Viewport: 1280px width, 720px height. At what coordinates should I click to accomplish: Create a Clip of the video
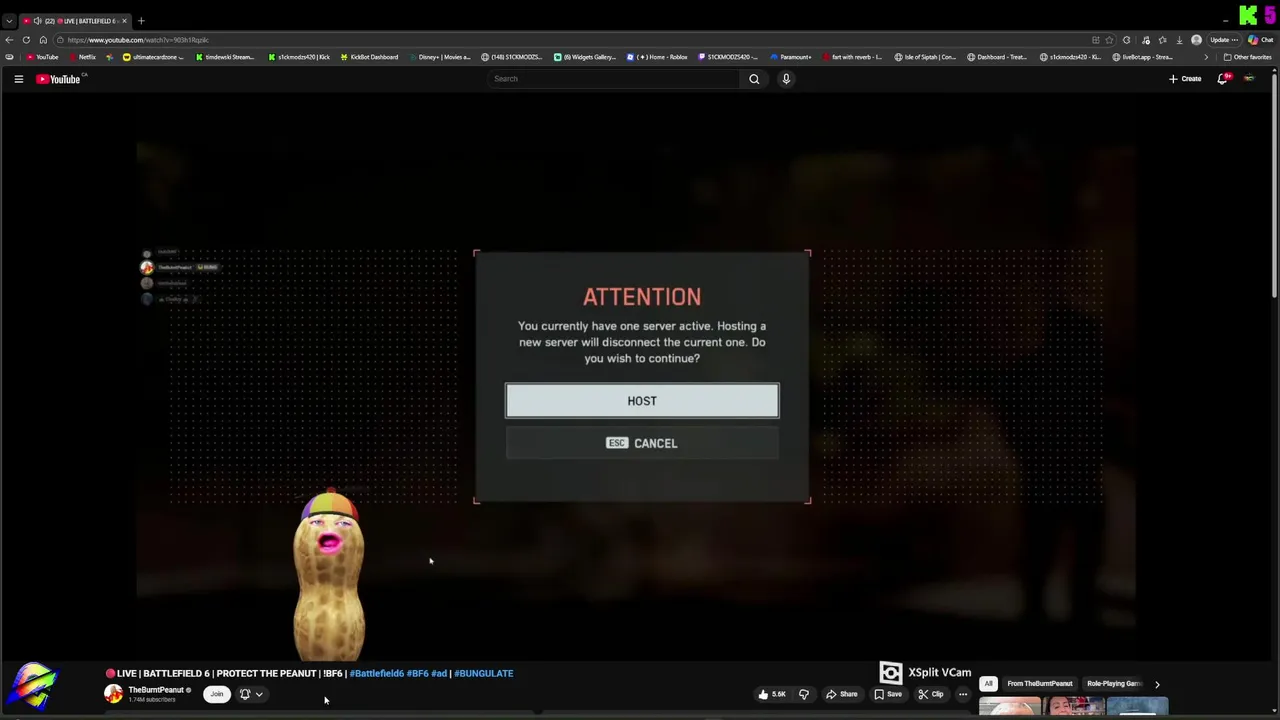[930, 694]
